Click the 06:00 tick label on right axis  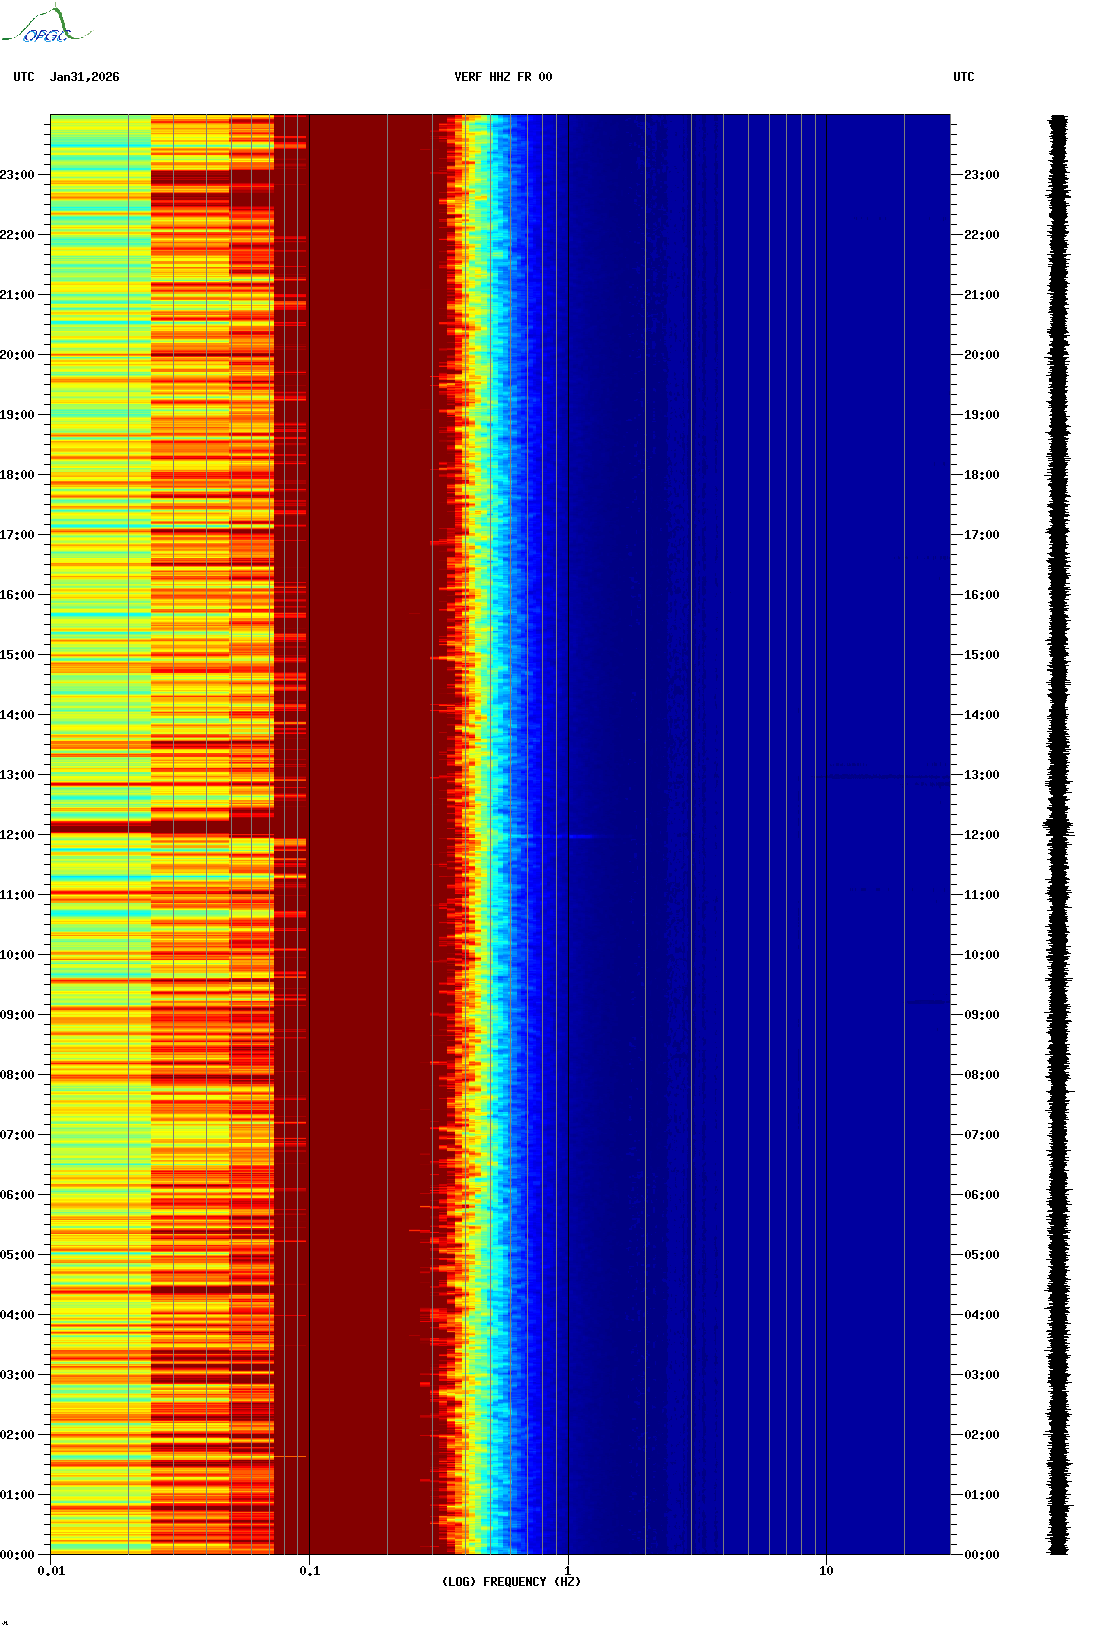coord(981,1195)
